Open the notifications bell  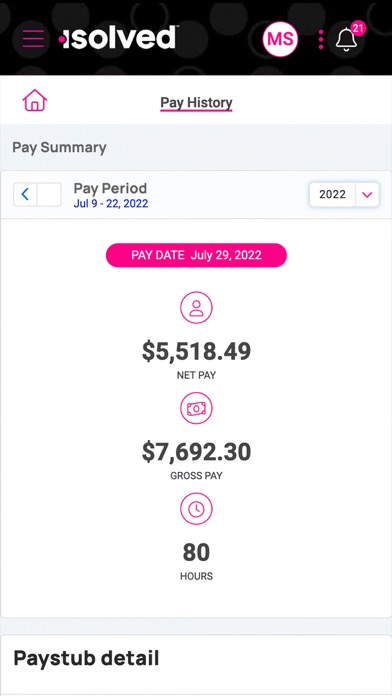point(346,40)
